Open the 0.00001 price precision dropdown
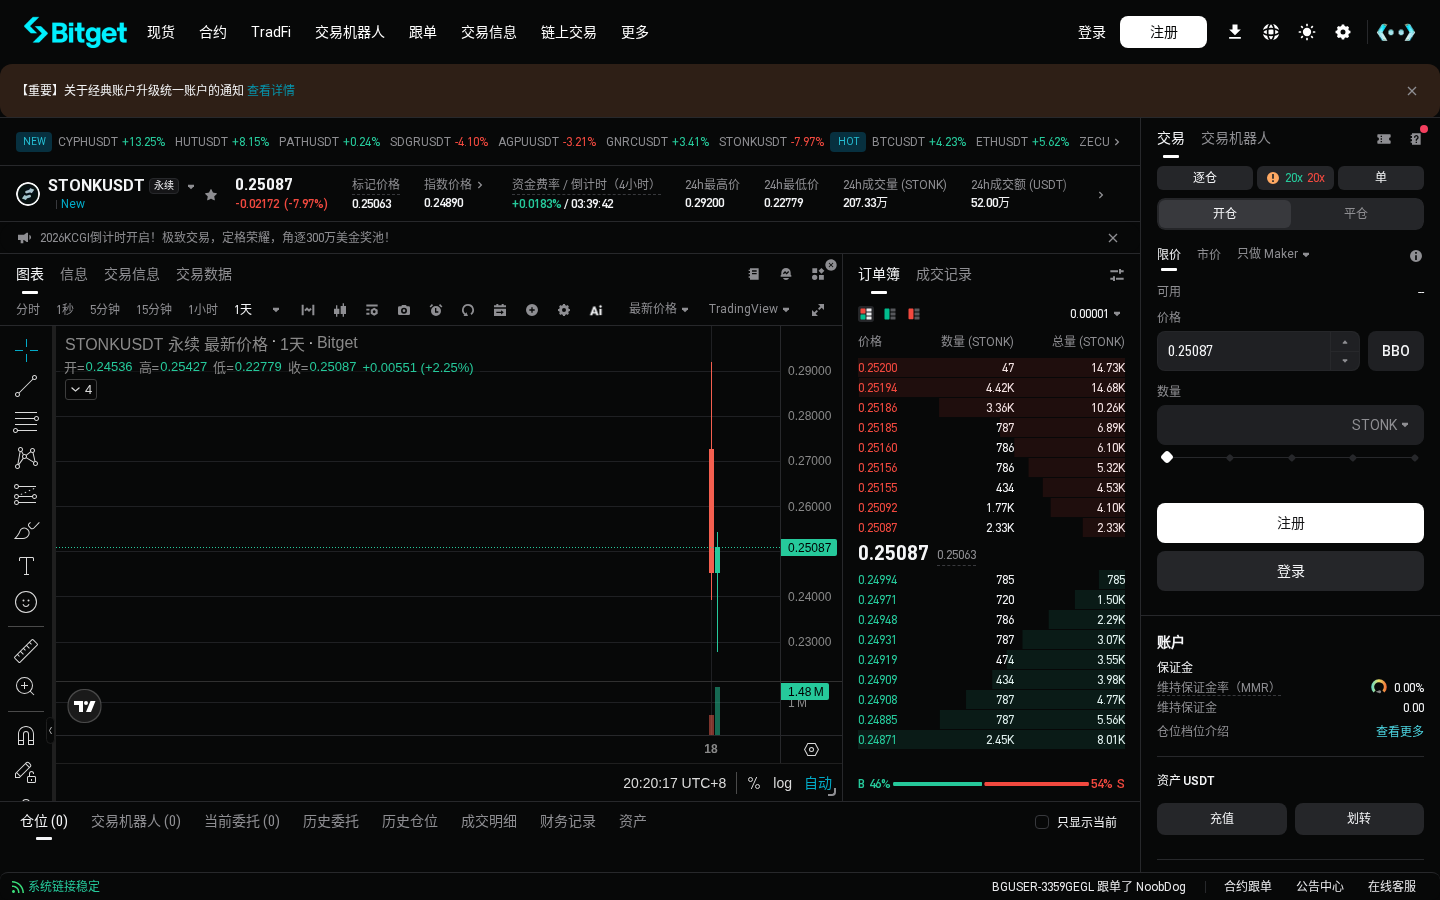This screenshot has height=900, width=1440. click(x=1095, y=314)
